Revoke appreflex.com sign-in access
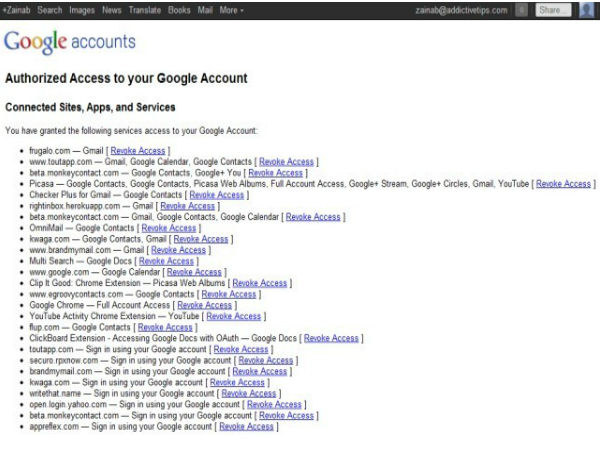The image size is (600, 450). (246, 426)
